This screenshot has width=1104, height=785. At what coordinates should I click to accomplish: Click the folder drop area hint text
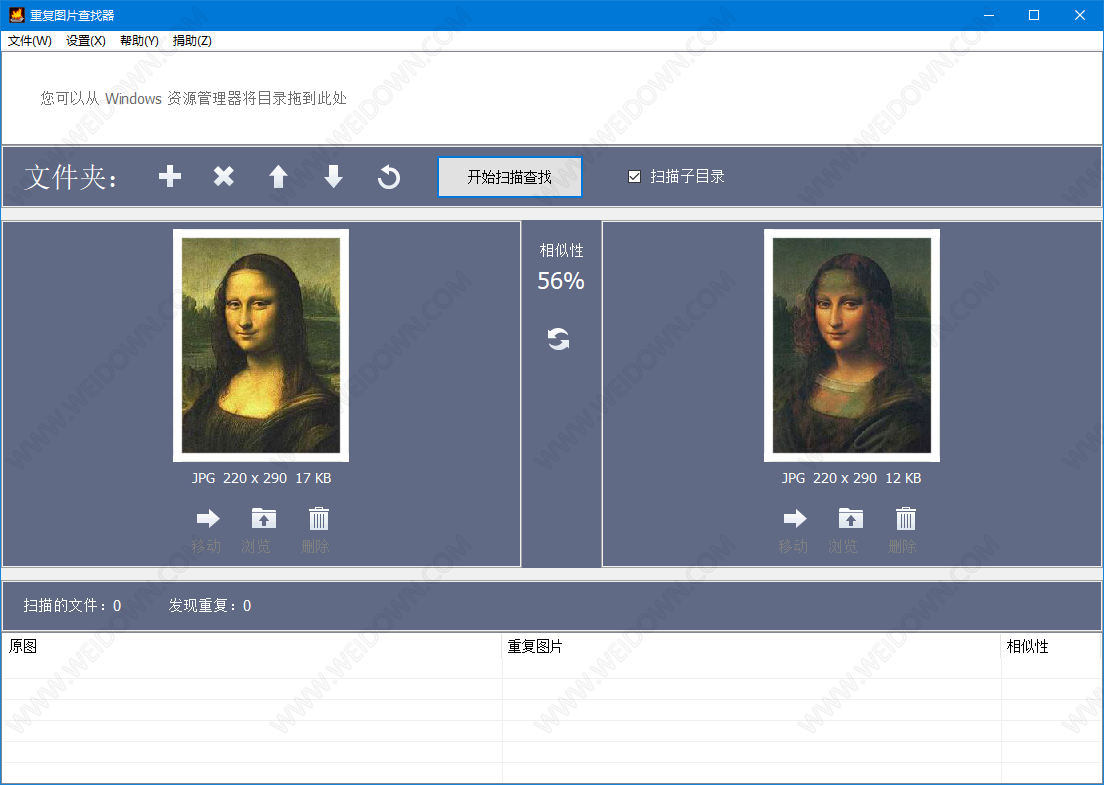coord(194,99)
